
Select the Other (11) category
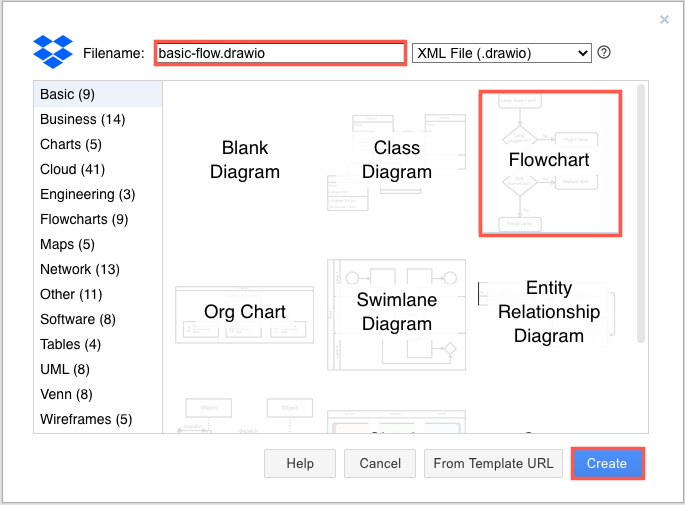coord(98,294)
